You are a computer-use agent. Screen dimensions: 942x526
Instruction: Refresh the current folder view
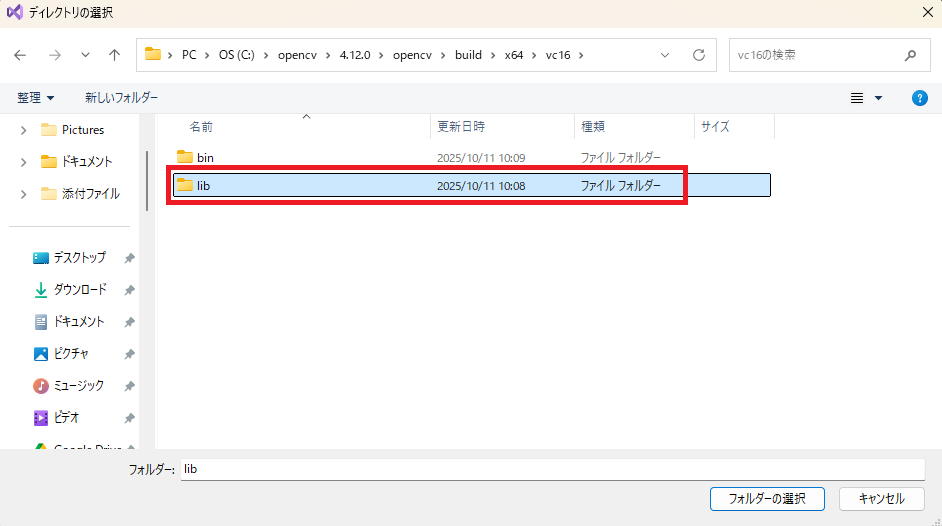(699, 55)
